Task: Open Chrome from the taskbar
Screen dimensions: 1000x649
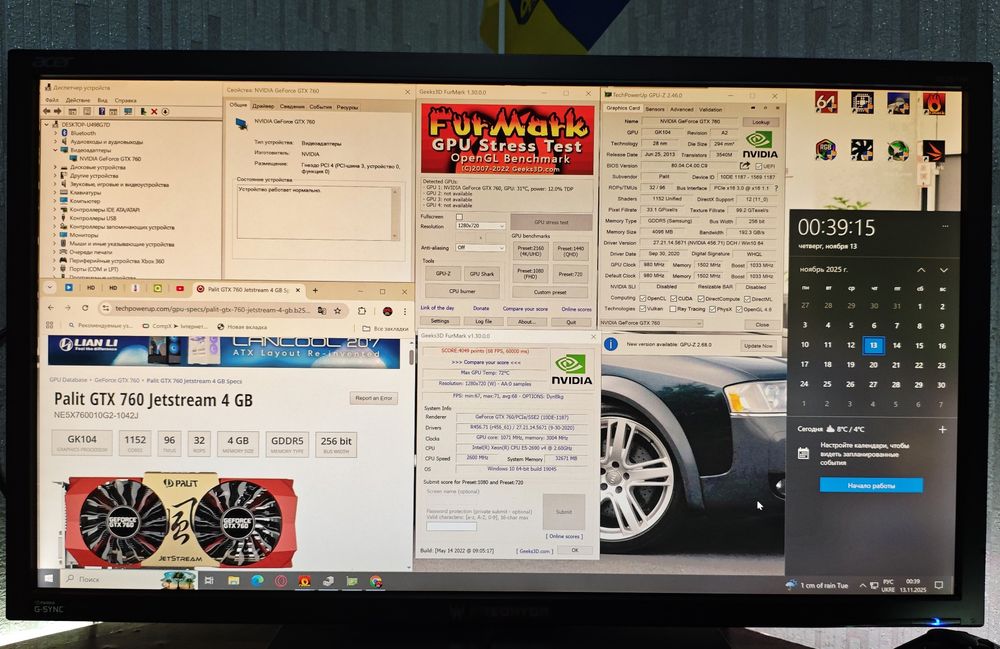Action: [376, 581]
